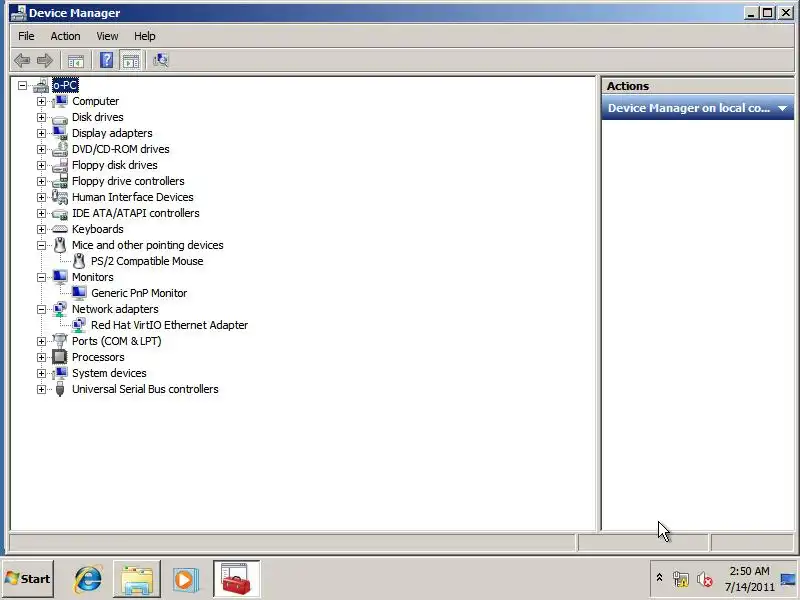Viewport: 800px width, 600px height.
Task: Open the Action menu
Action: click(x=65, y=36)
